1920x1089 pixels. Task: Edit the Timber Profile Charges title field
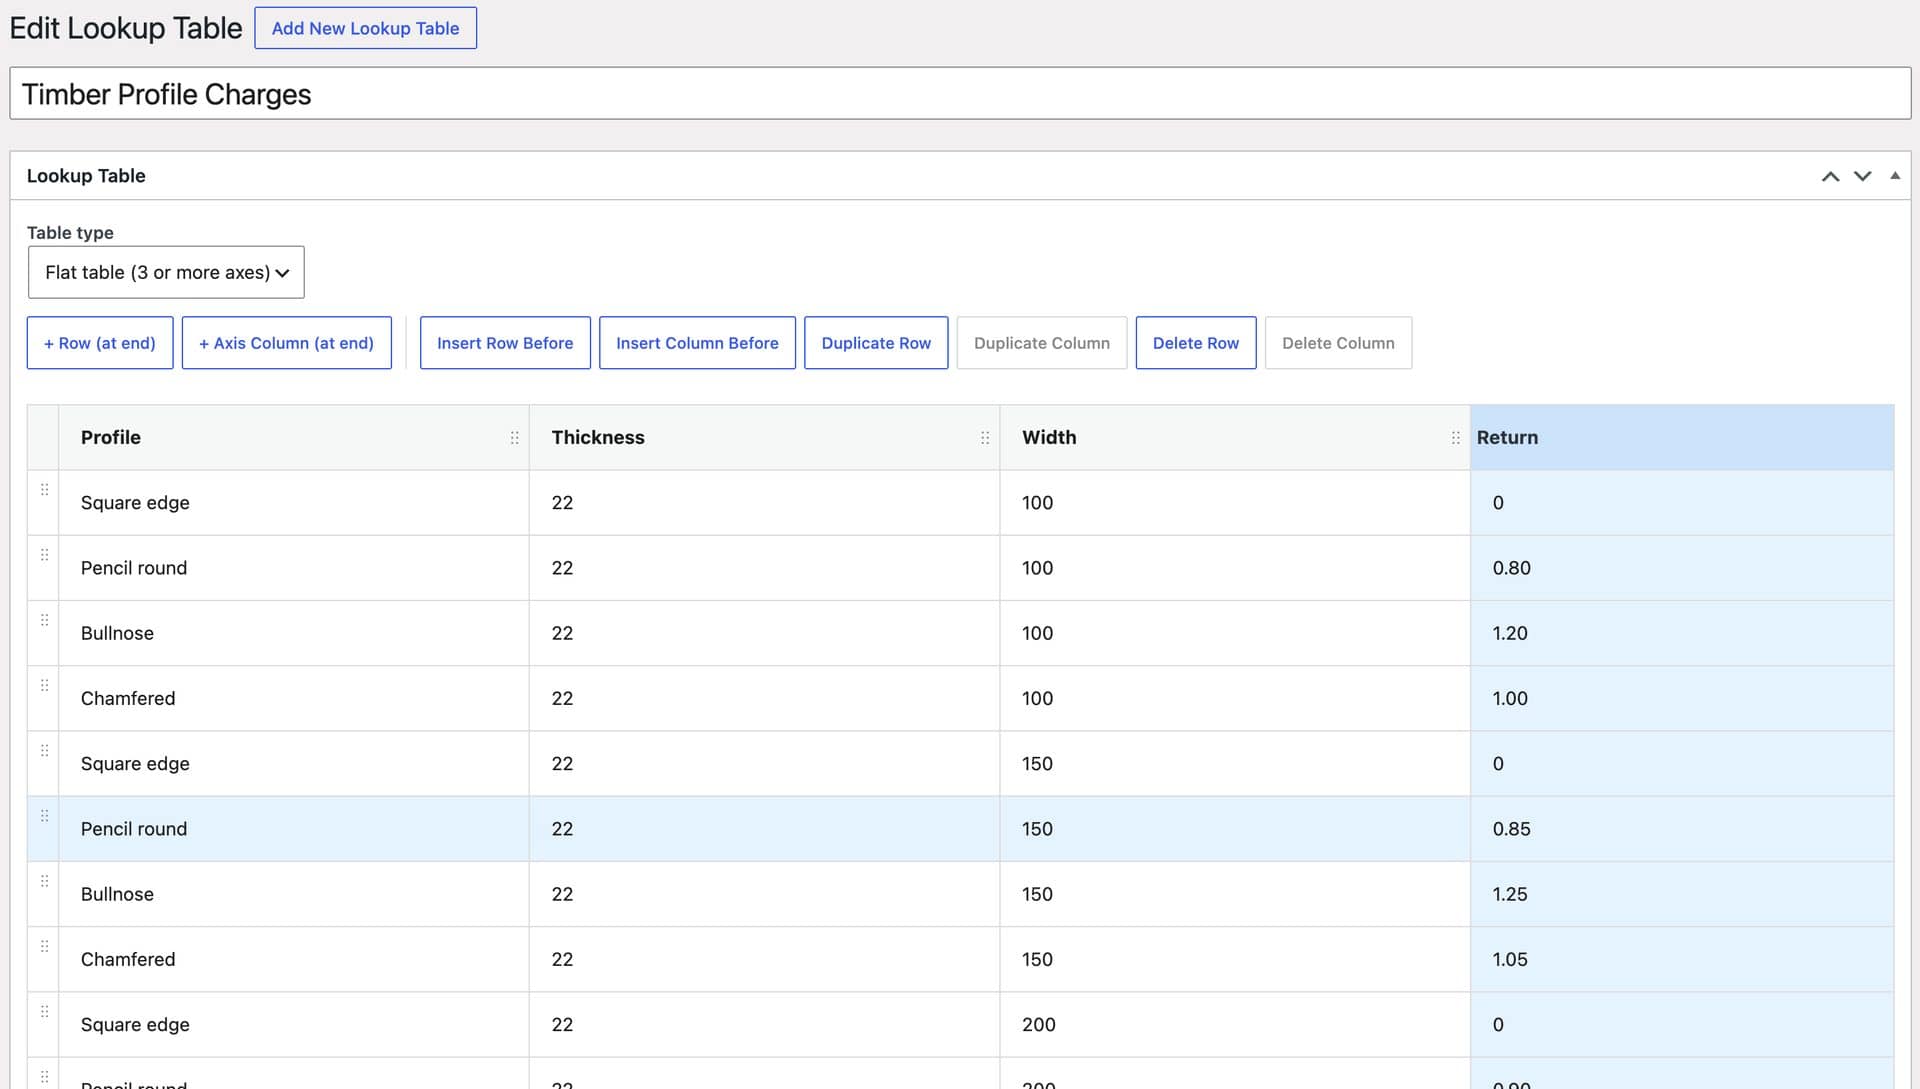click(960, 94)
